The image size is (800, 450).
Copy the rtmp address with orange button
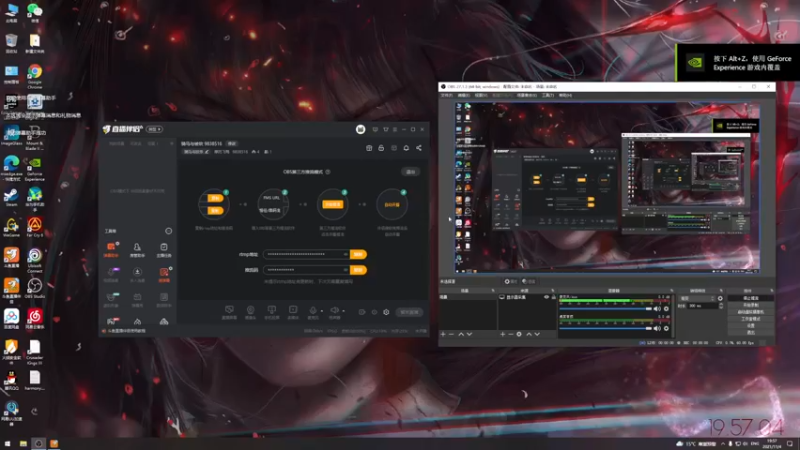tap(358, 254)
